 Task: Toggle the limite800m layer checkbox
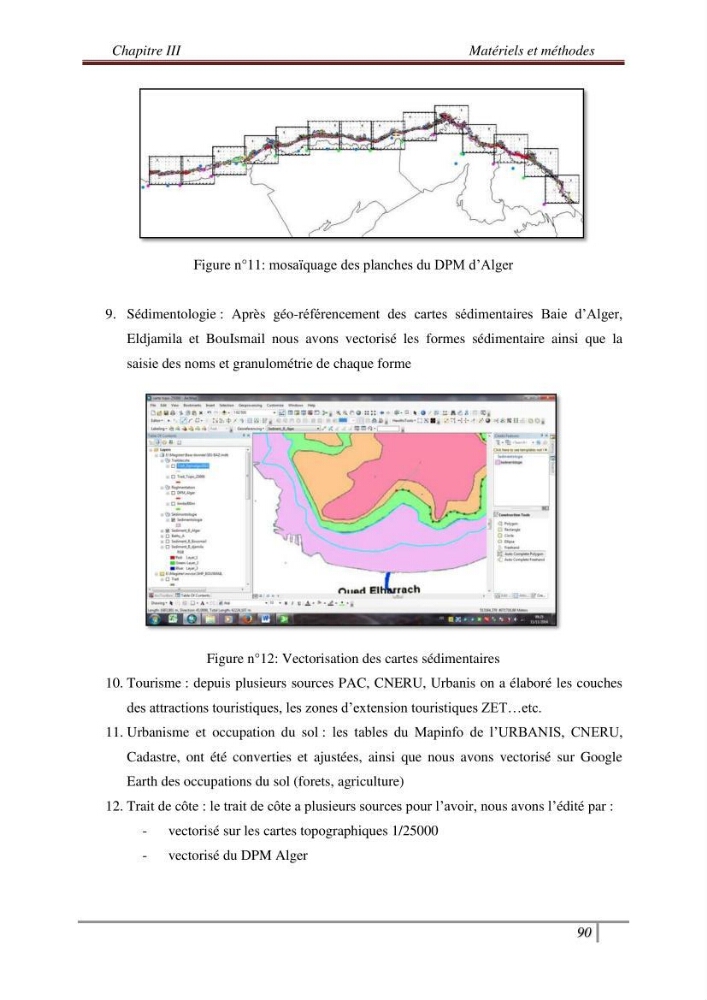pos(173,504)
